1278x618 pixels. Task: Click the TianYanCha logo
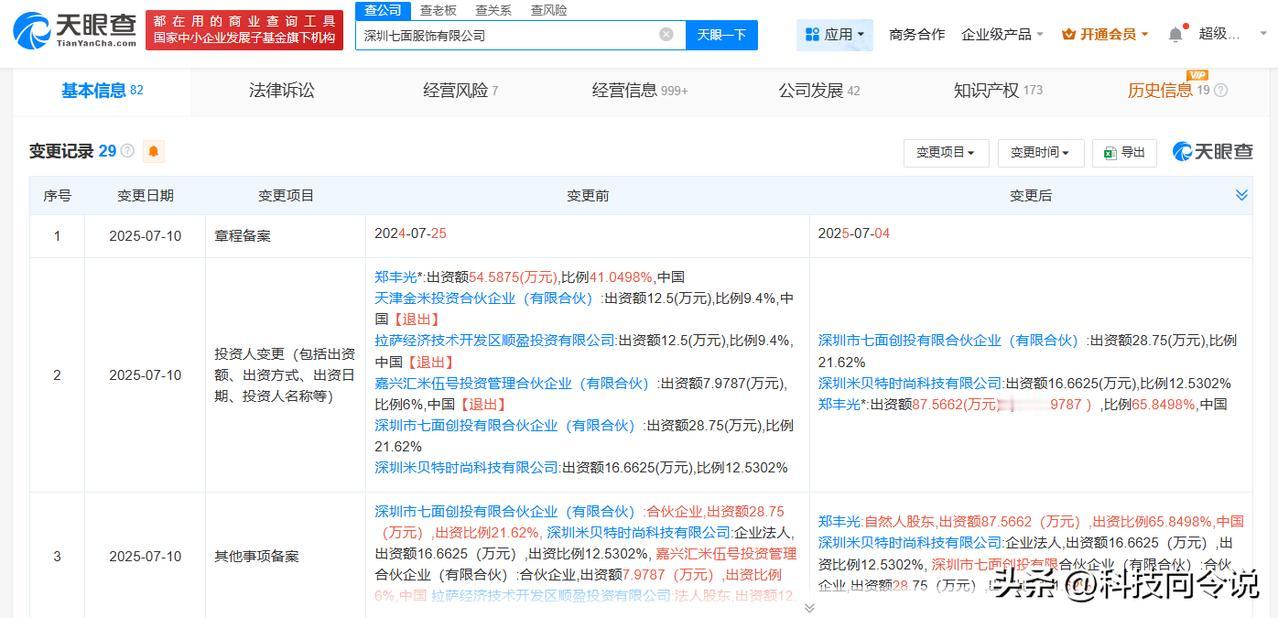75,31
